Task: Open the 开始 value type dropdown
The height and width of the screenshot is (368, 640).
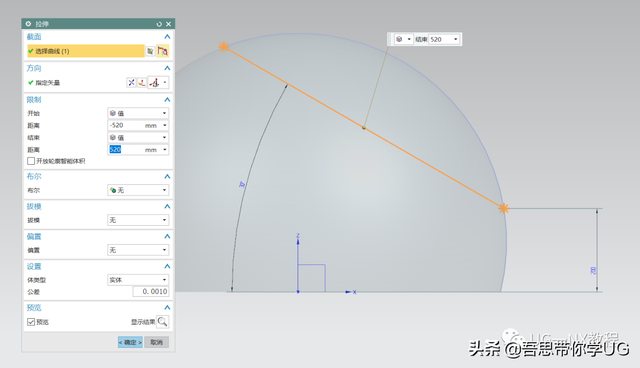Action: pyautogui.click(x=138, y=113)
